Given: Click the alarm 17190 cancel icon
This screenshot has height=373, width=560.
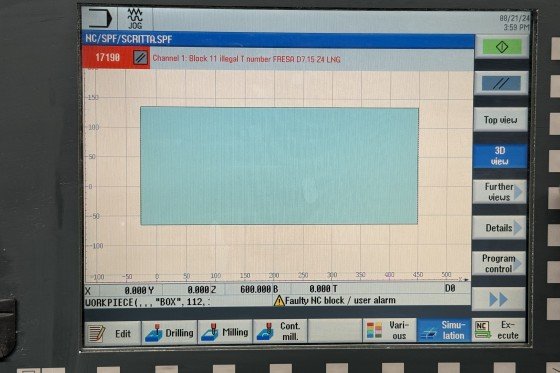Looking at the screenshot, I should pos(140,58).
